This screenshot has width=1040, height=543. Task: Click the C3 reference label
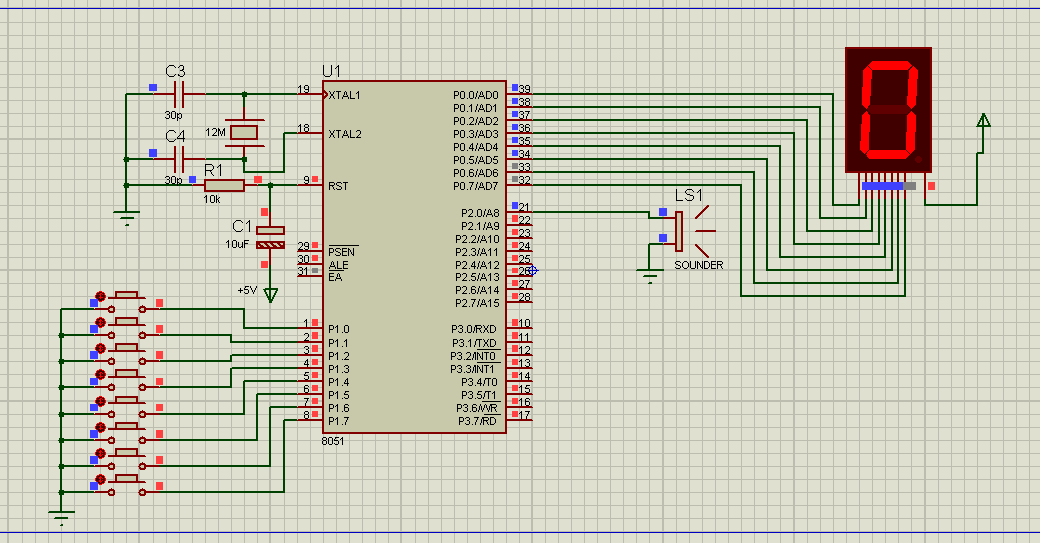coord(175,71)
